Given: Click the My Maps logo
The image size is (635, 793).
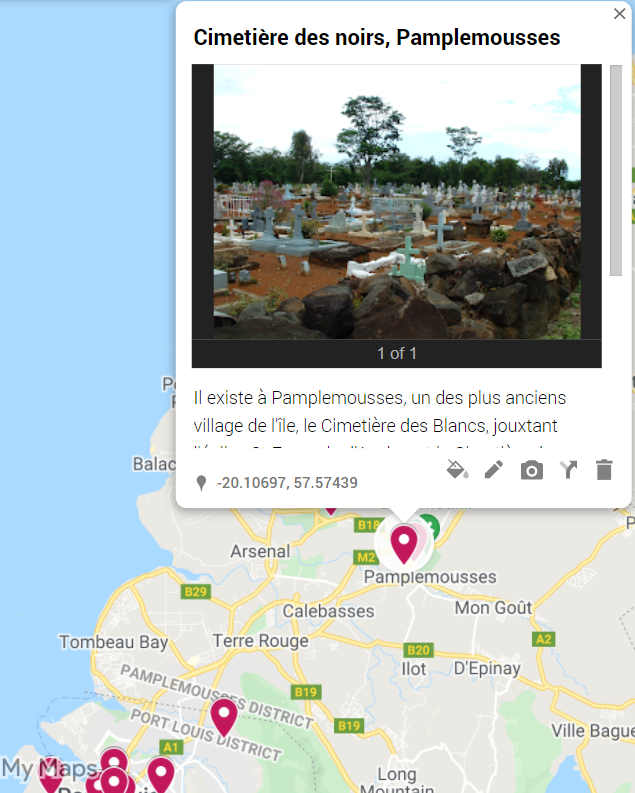Looking at the screenshot, I should point(50,769).
